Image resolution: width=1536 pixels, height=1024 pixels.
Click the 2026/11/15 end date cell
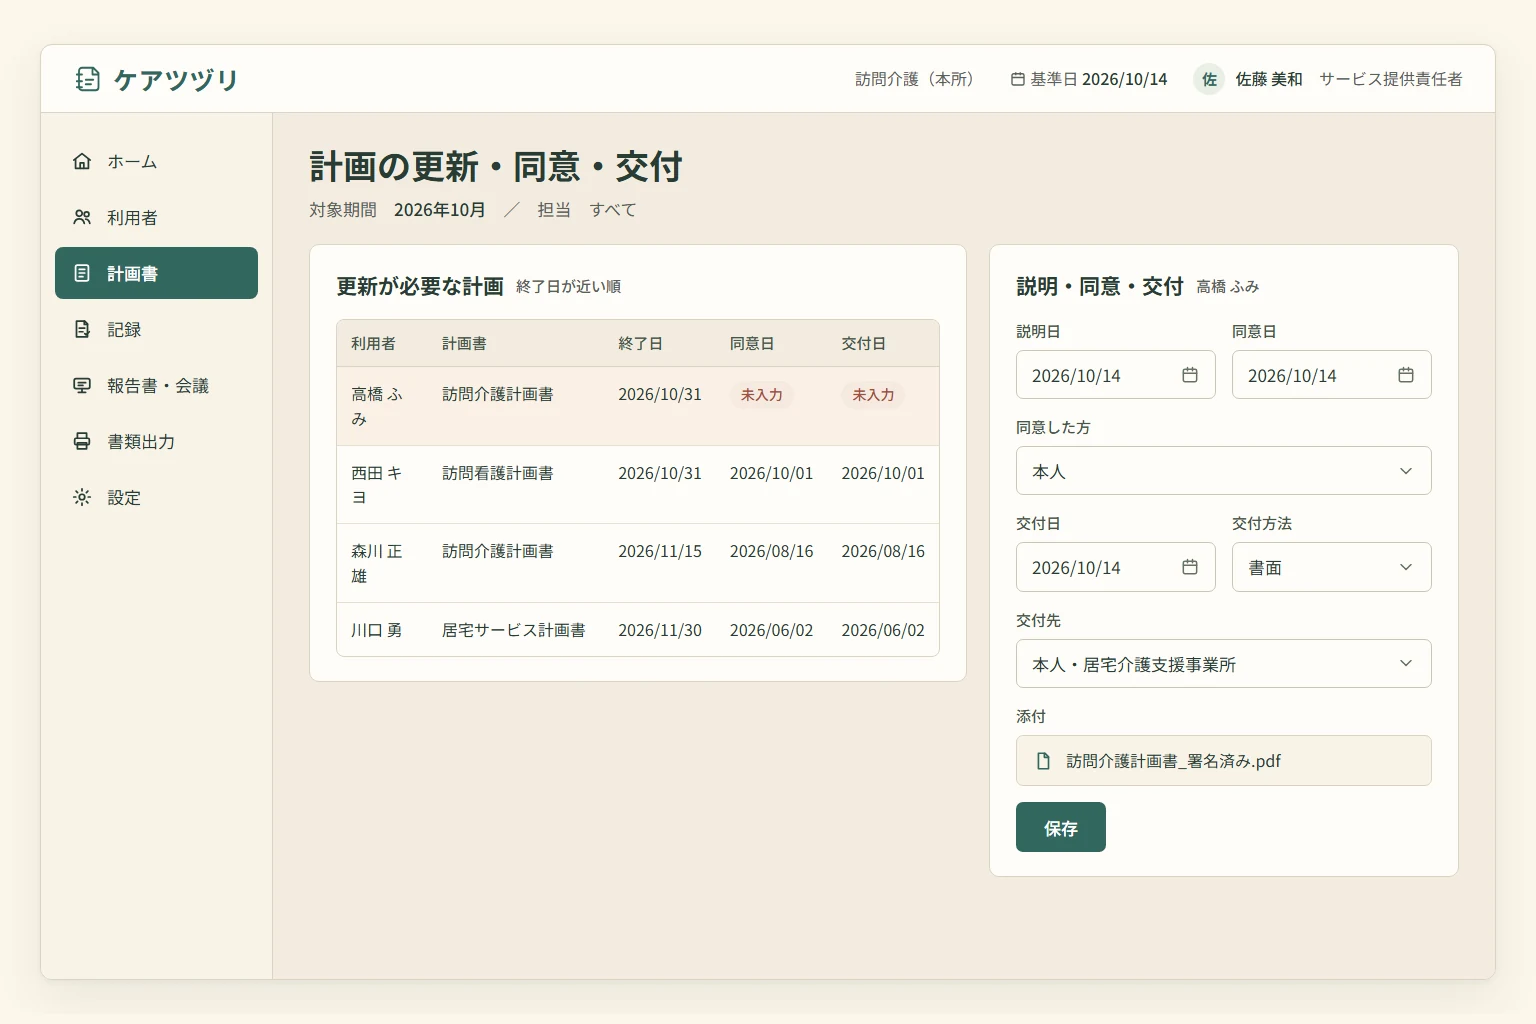pyautogui.click(x=660, y=551)
